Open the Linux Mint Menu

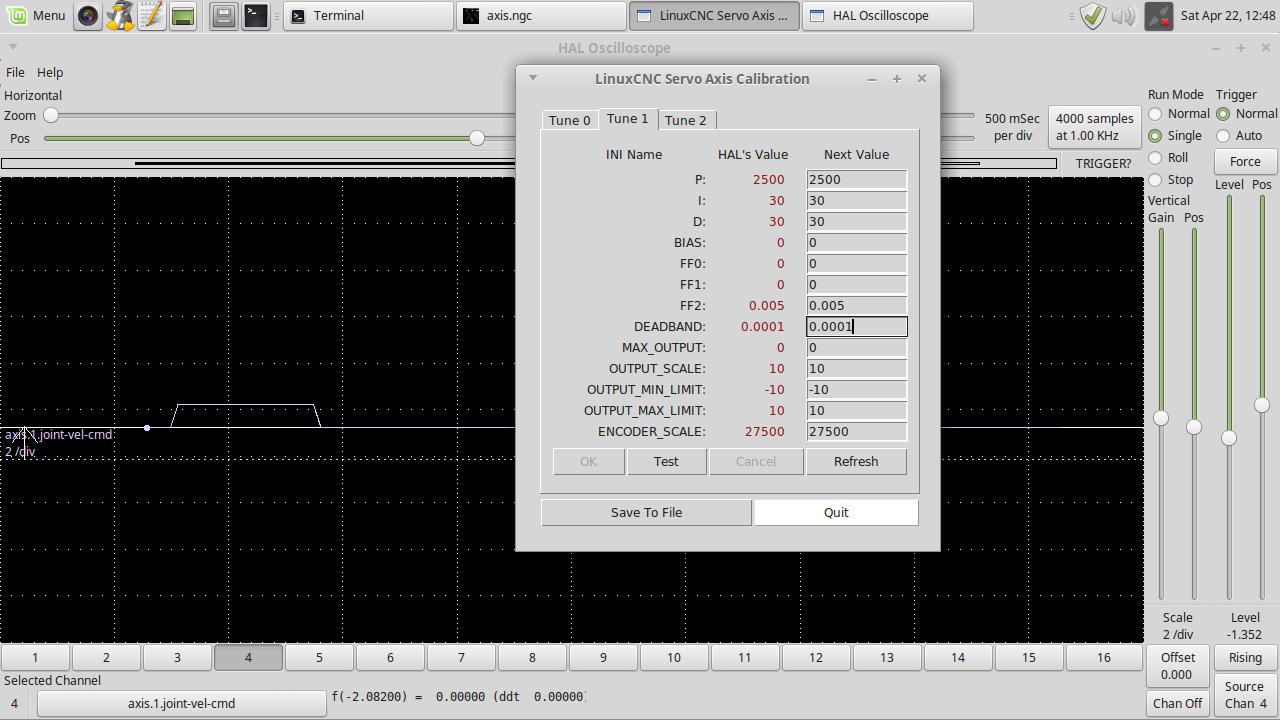coord(37,15)
